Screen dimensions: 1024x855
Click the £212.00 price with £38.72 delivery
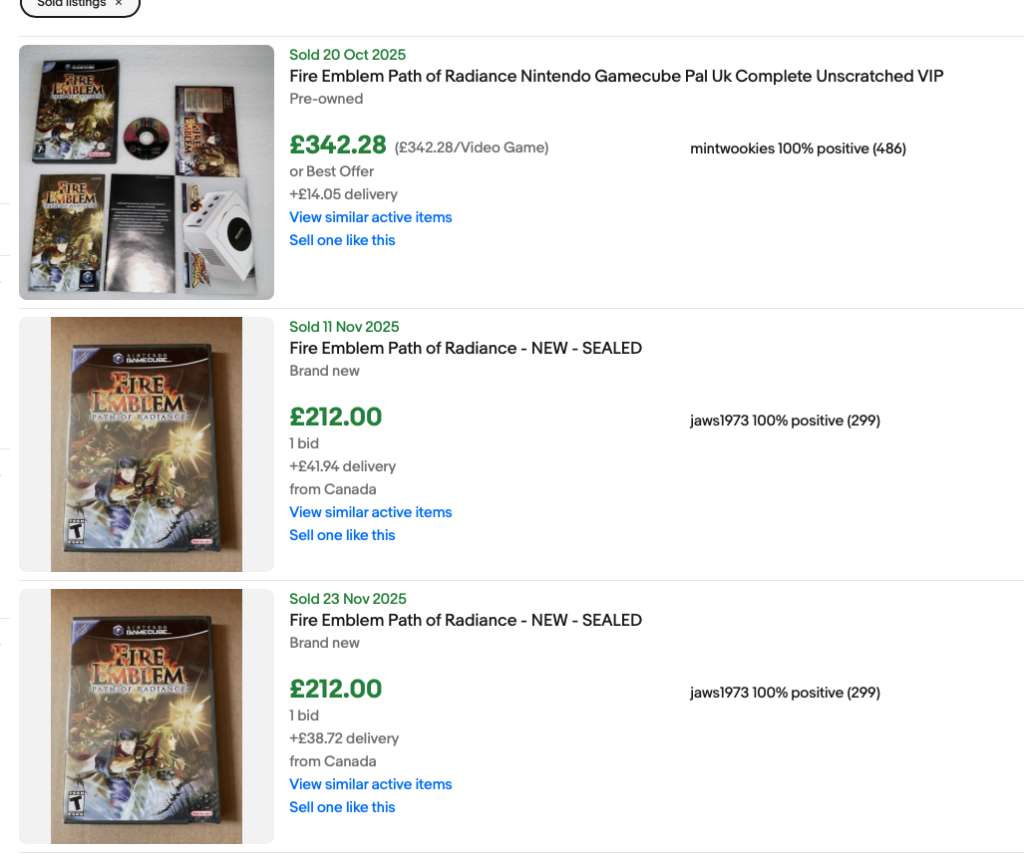point(335,689)
